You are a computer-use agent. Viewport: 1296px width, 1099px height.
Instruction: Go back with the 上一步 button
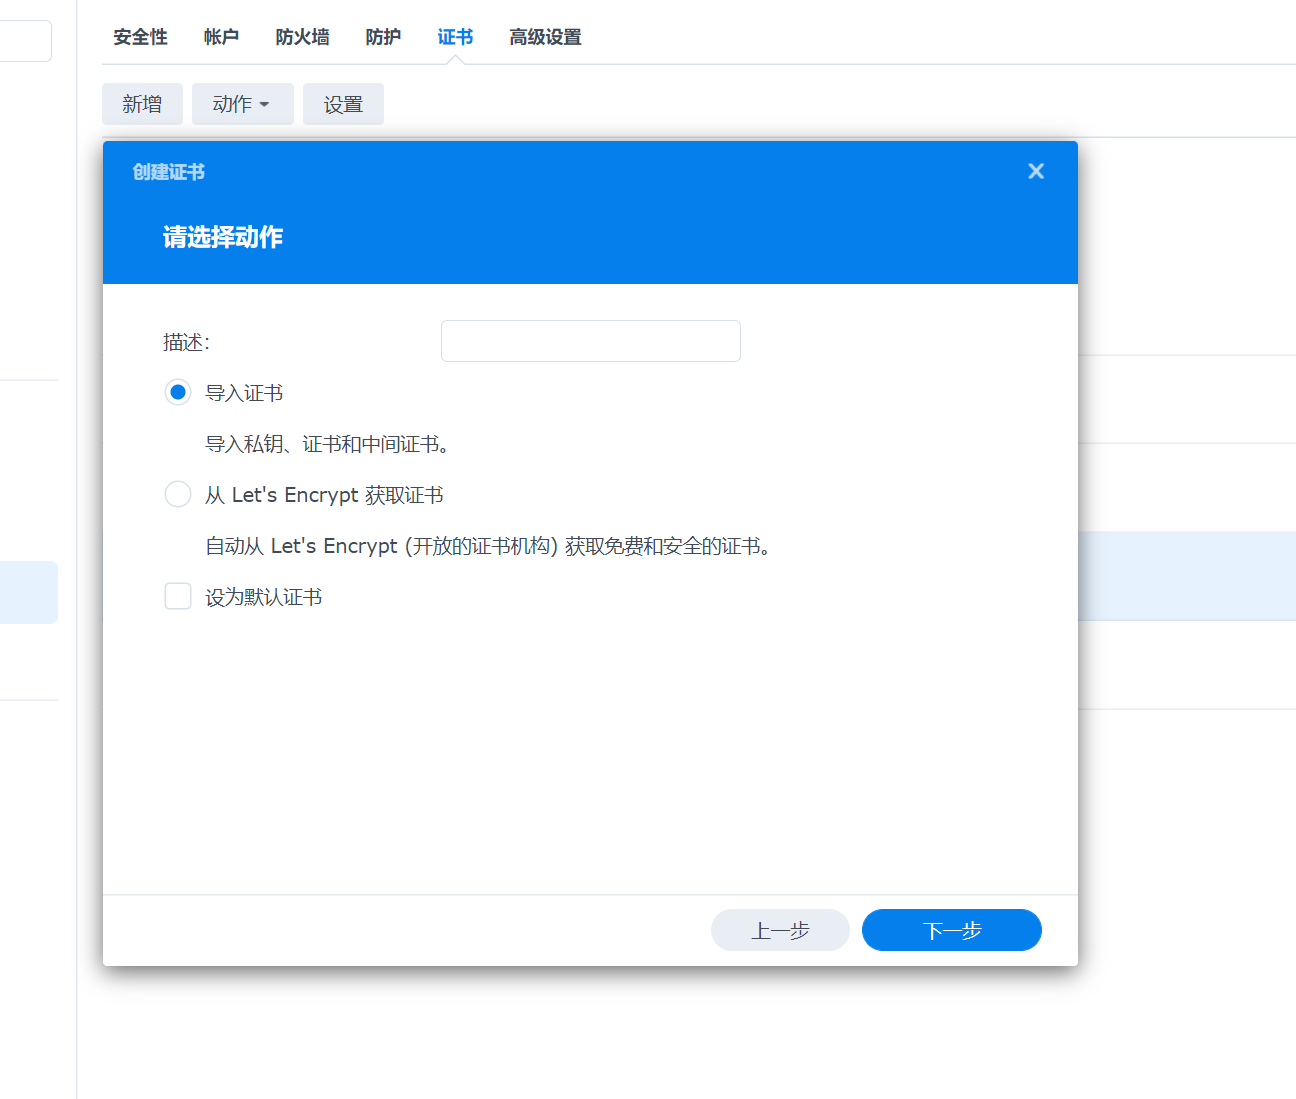coord(780,930)
